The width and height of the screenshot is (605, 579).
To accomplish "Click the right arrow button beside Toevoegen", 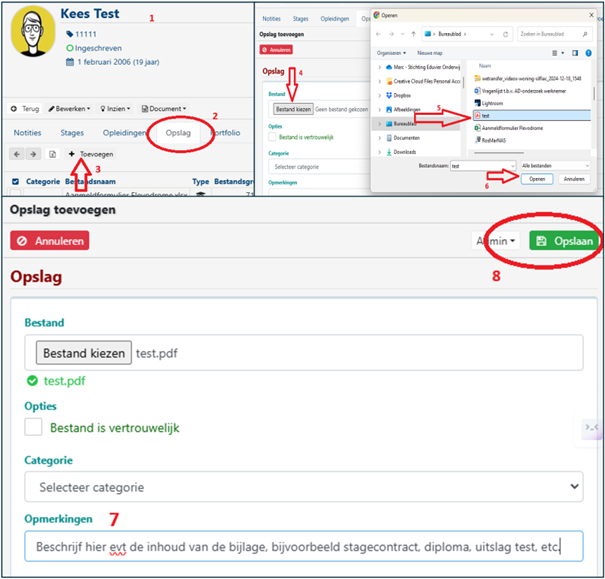I will (x=33, y=154).
